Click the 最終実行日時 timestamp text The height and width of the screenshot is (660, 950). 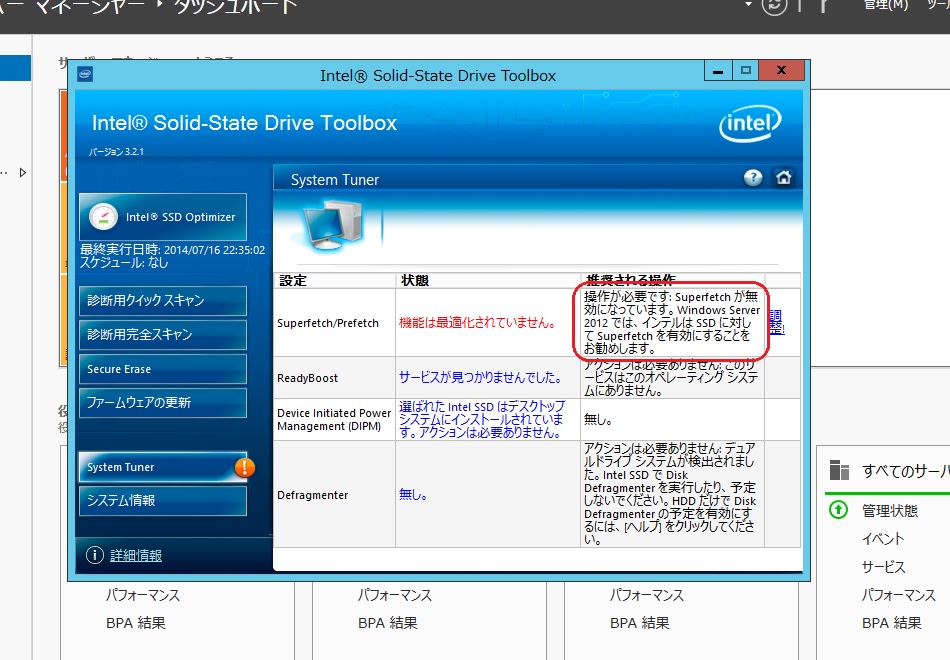pos(172,250)
